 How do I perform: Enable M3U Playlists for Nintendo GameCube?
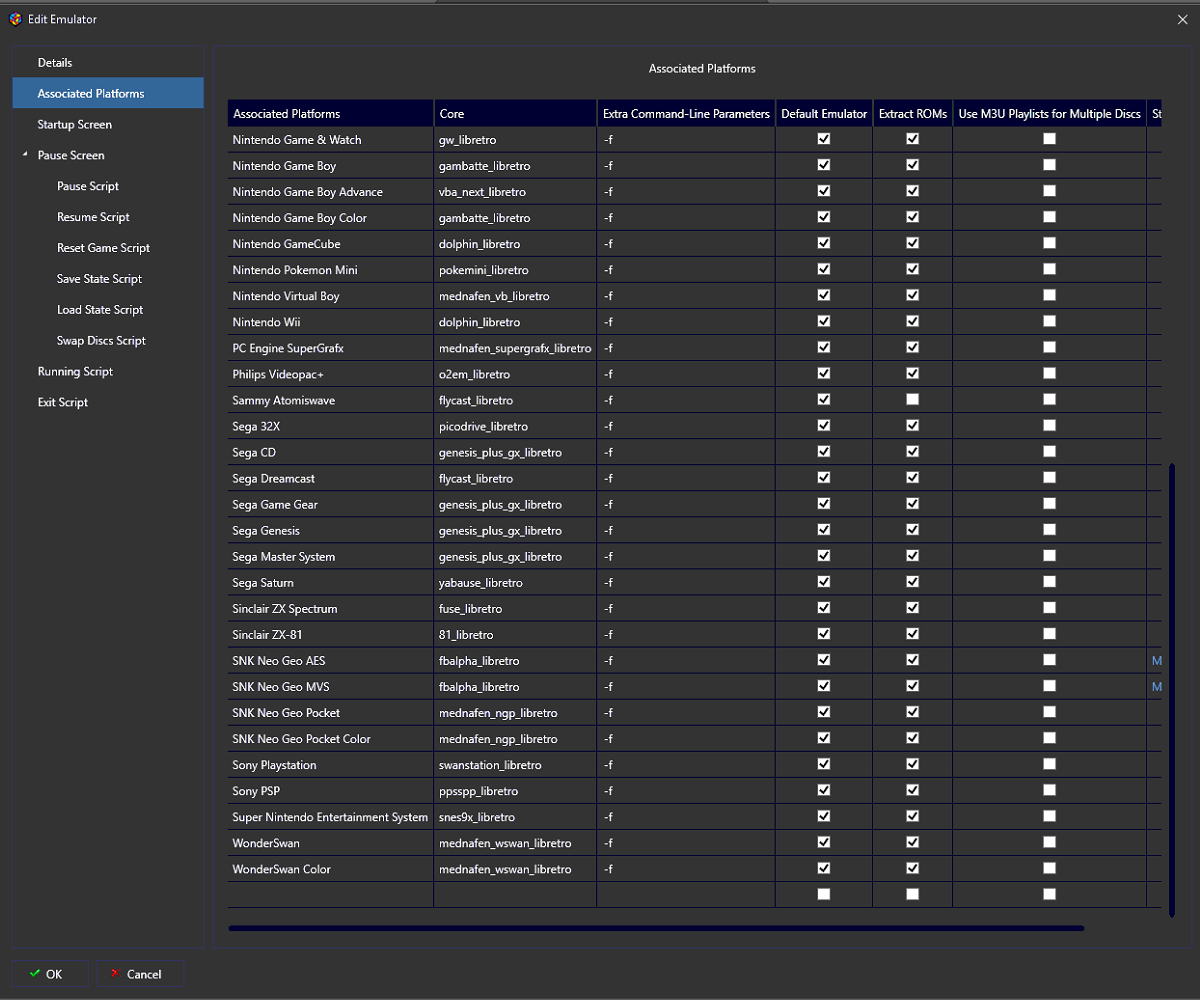(1049, 243)
